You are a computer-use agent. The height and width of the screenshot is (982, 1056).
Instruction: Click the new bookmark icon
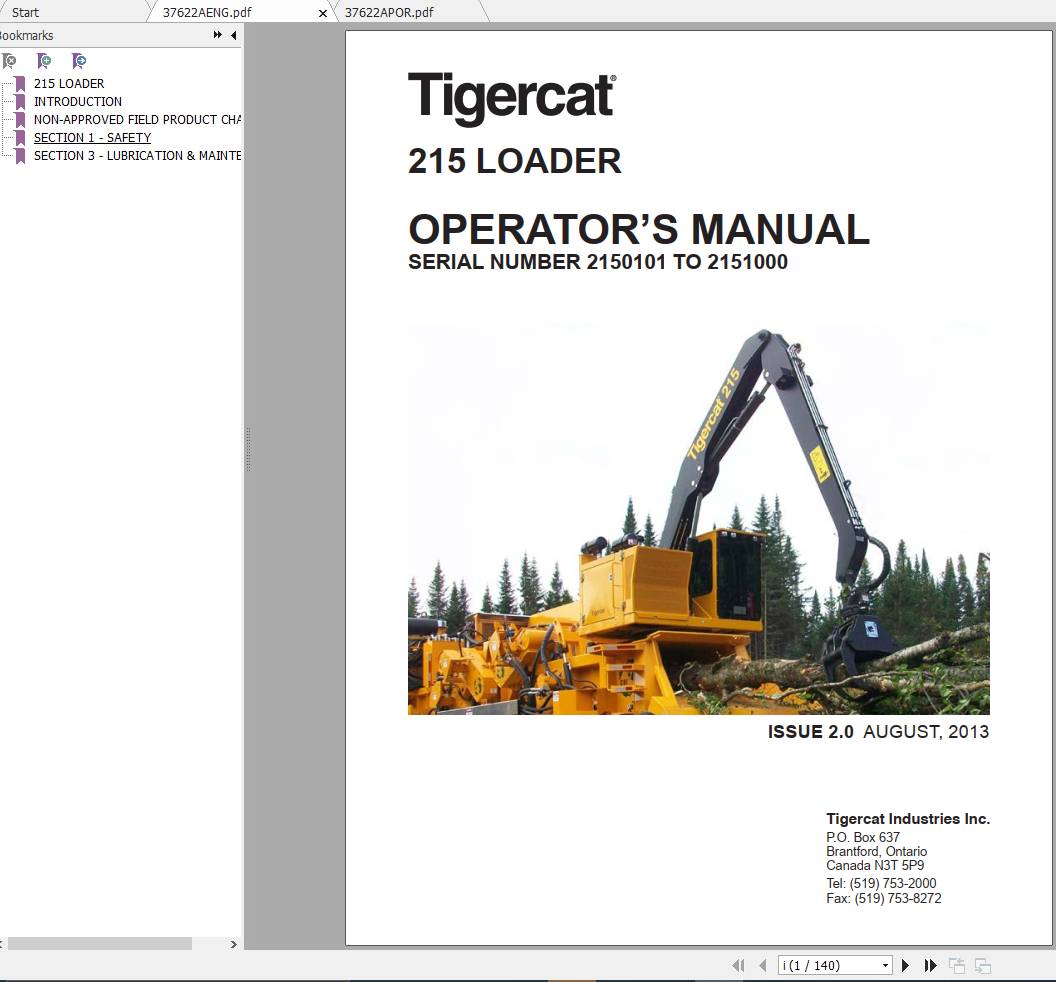44,61
